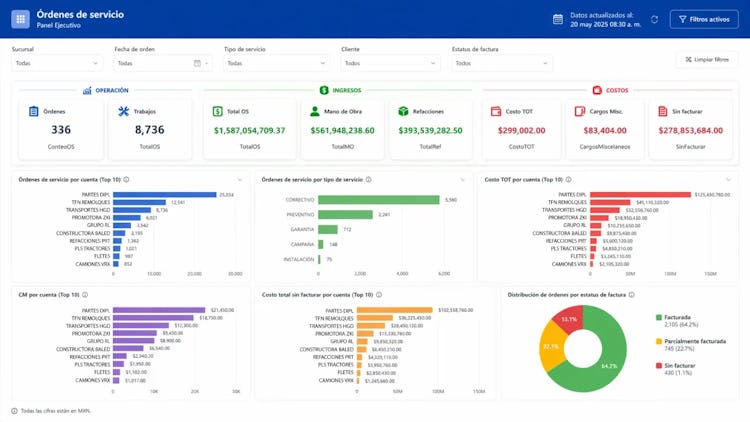Click the blue PARTES DIPL orders bar
The image size is (750, 422).
[165, 195]
